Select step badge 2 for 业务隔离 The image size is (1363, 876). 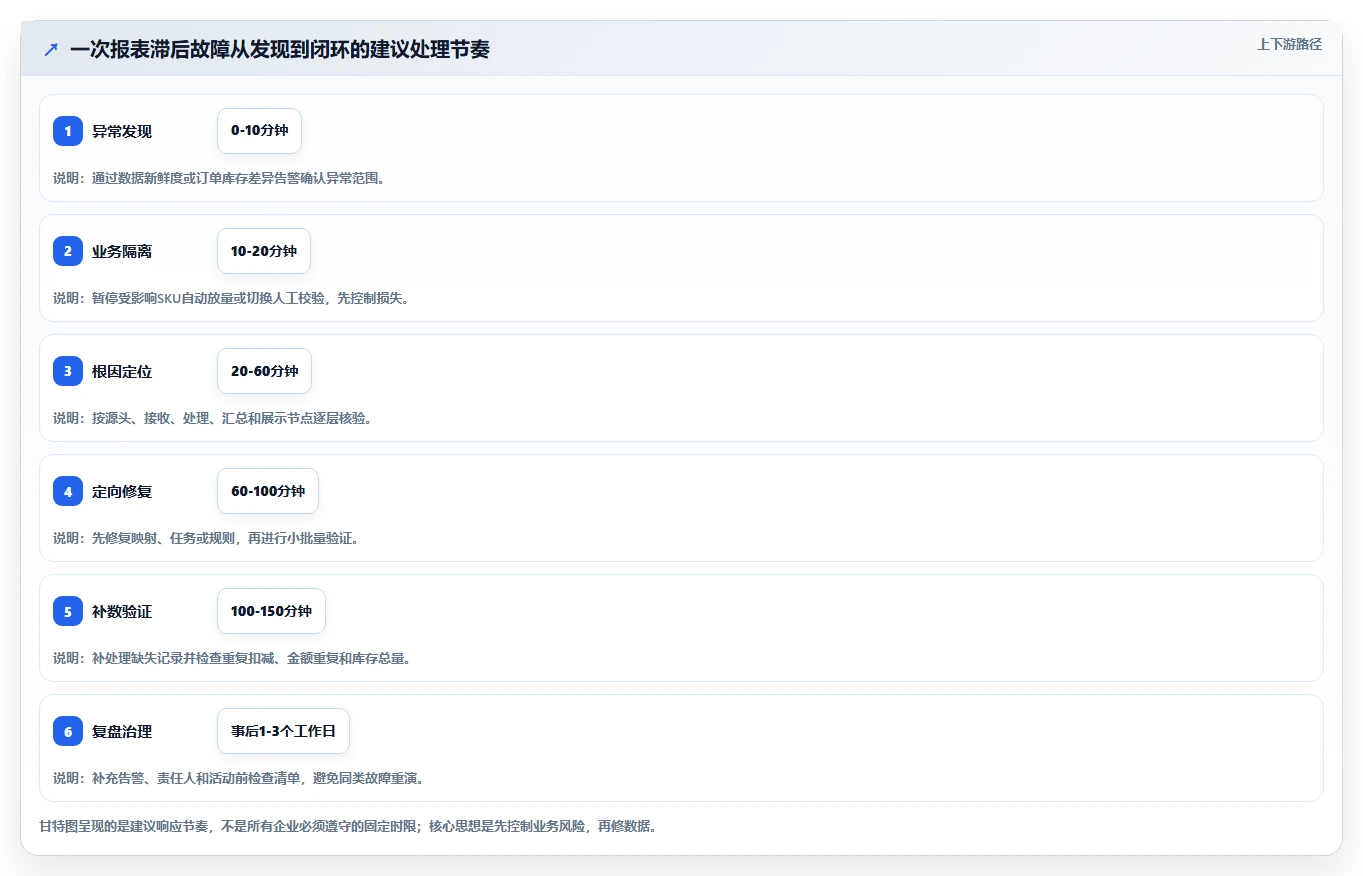[68, 251]
